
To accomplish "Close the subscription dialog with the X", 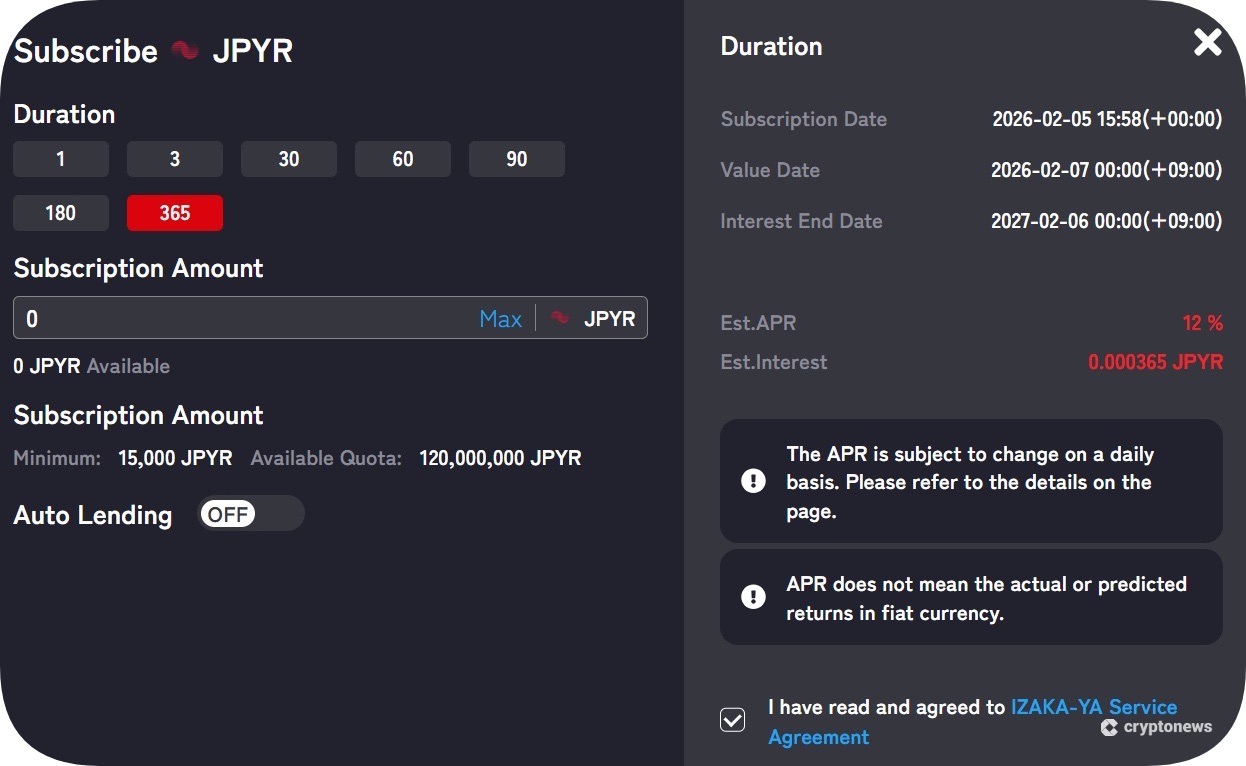I will click(x=1207, y=42).
